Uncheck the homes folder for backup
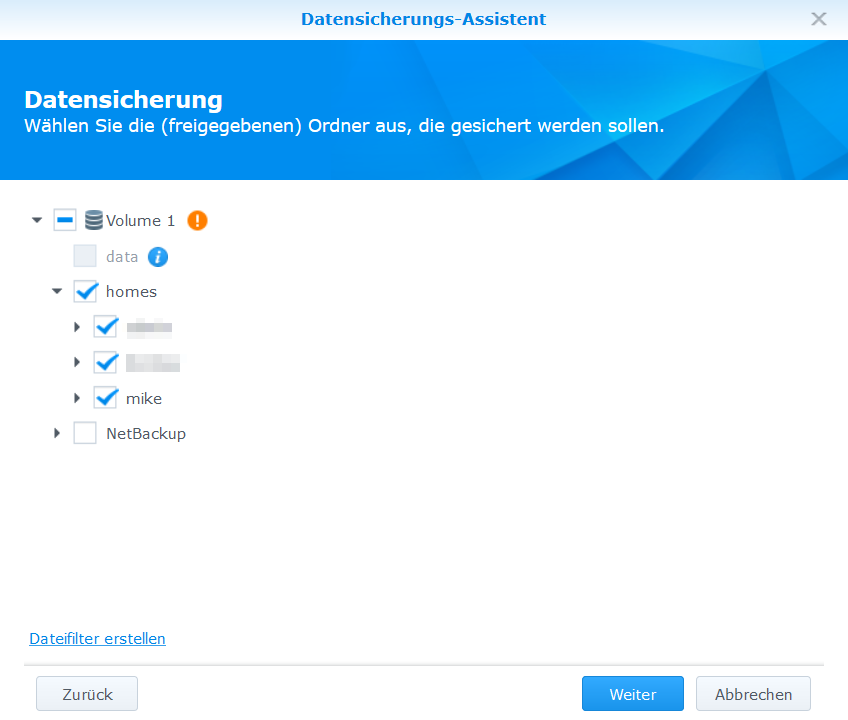 pyautogui.click(x=85, y=291)
